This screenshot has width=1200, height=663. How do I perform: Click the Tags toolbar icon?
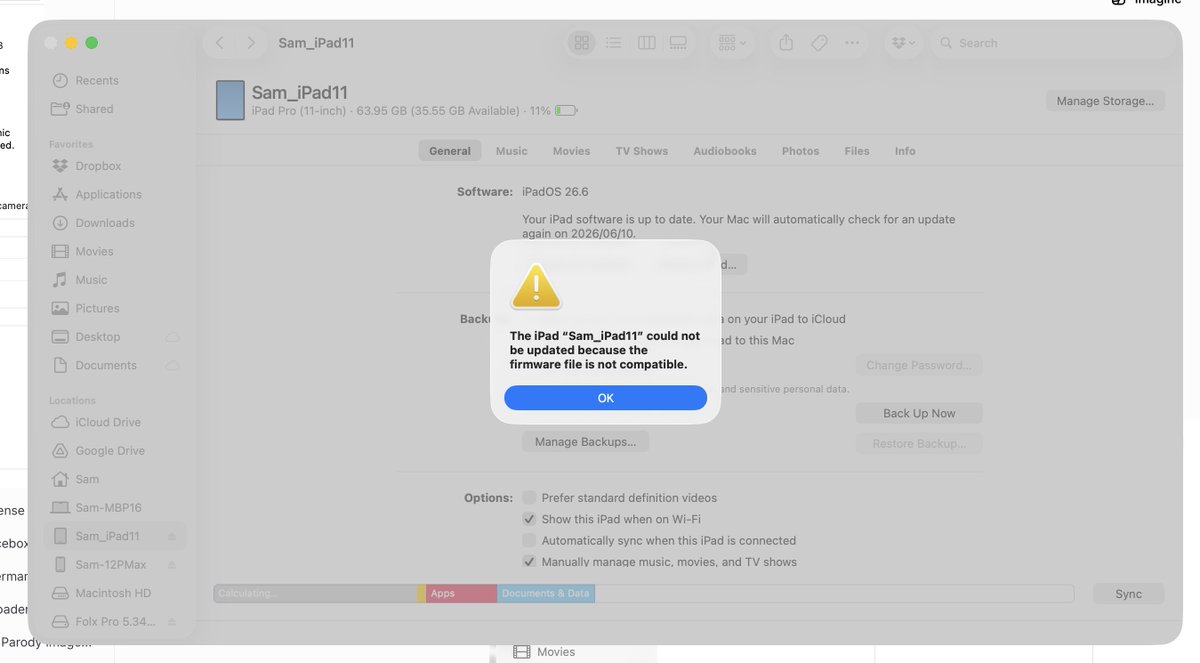[x=819, y=43]
